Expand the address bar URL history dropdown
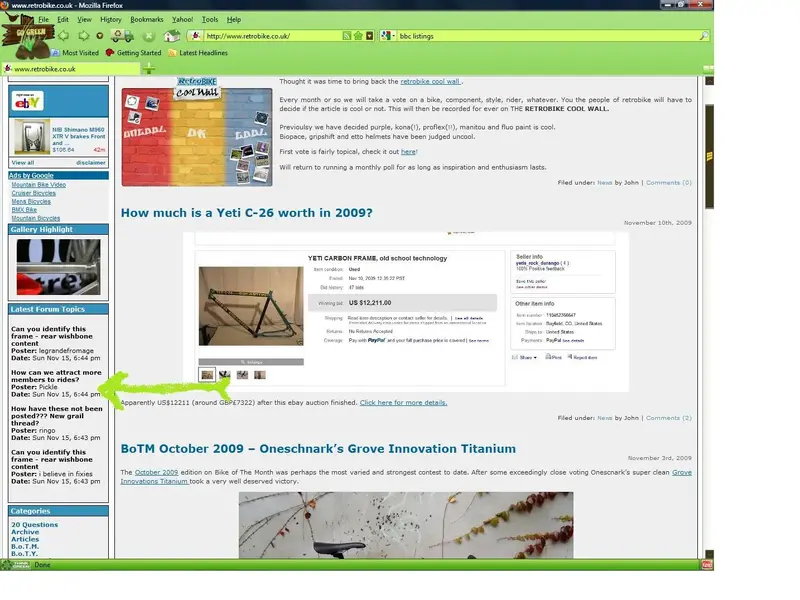Viewport: 800px width, 600px height. (370, 36)
